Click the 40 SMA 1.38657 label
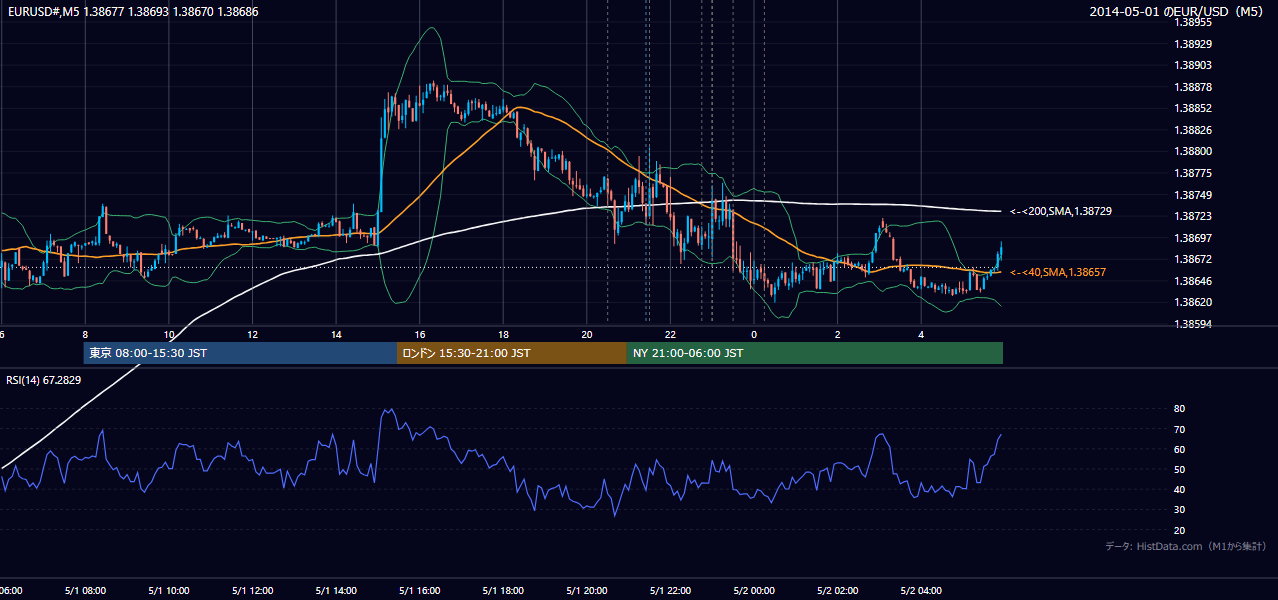The height and width of the screenshot is (600, 1278). [1058, 272]
